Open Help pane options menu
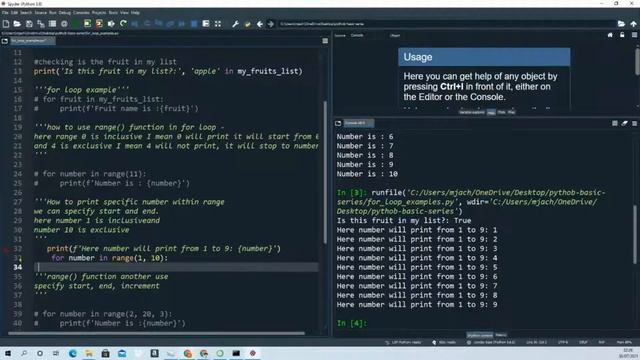The width and height of the screenshot is (640, 360). [634, 35]
